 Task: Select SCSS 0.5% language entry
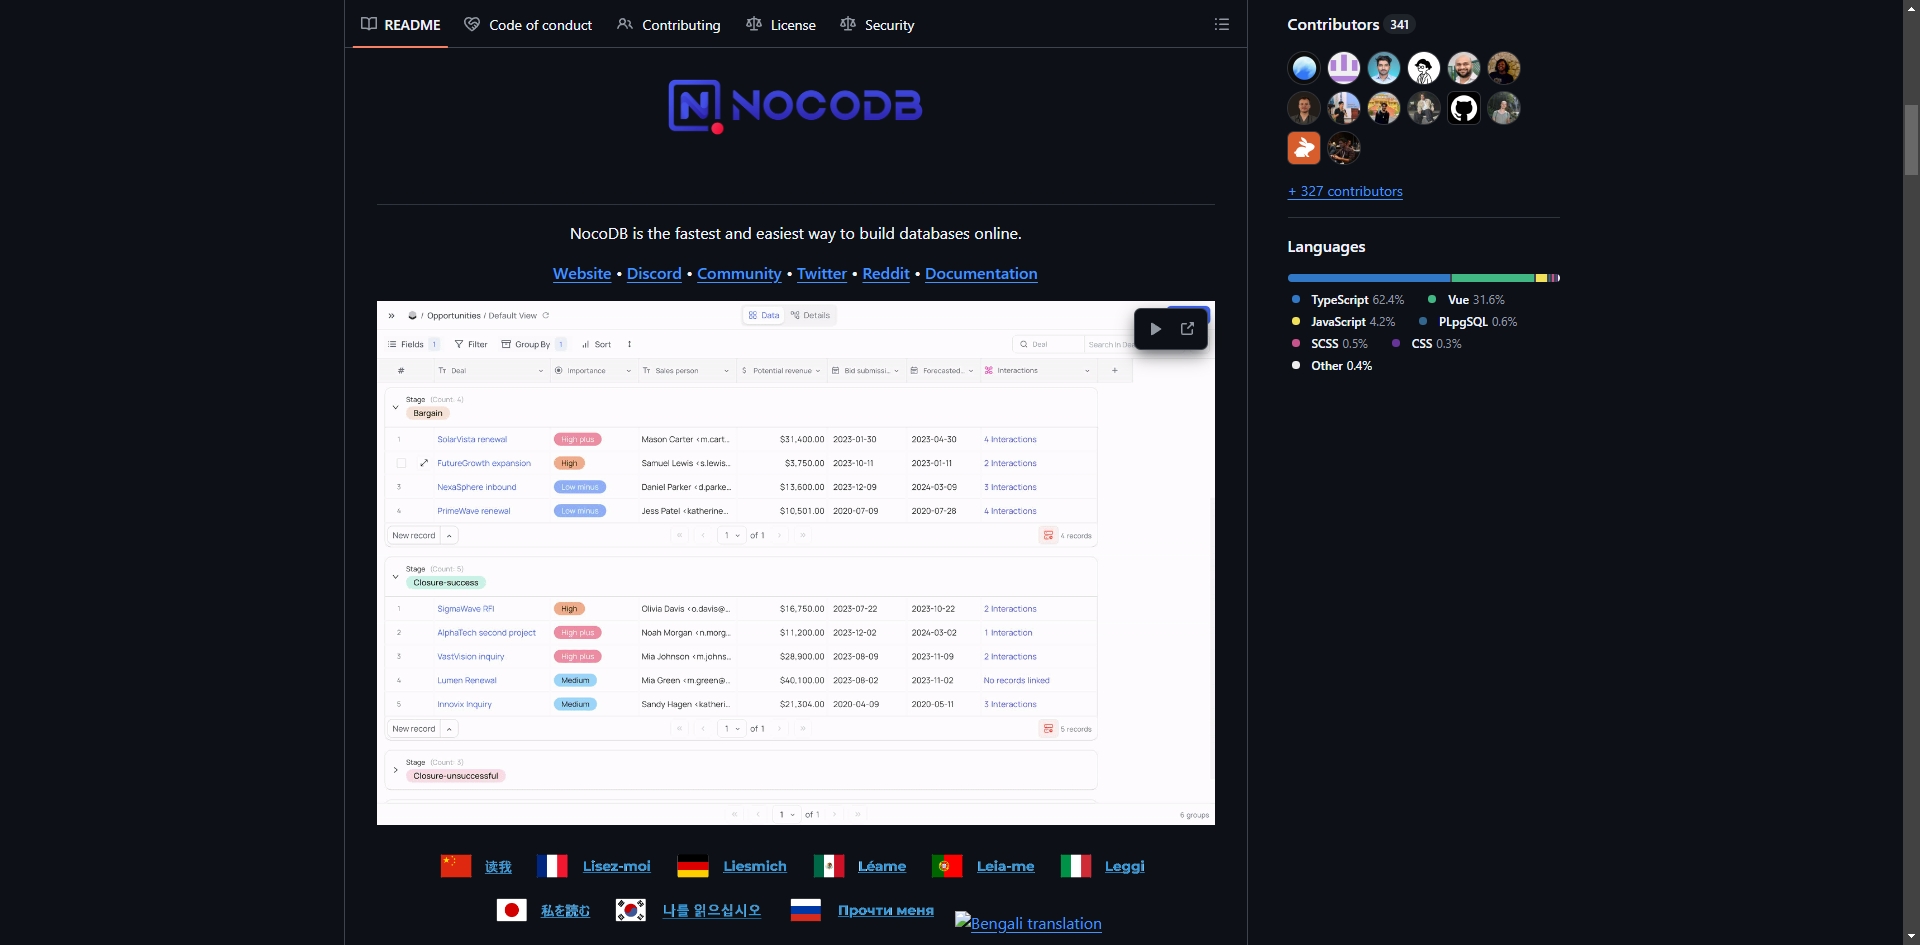1329,344
